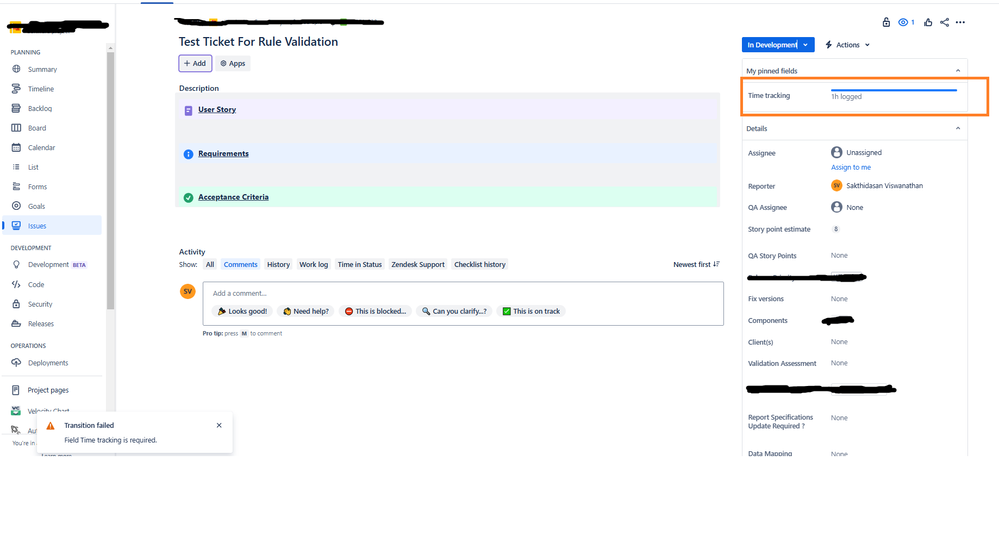999x541 pixels.
Task: Switch to Work log tab
Action: (x=313, y=264)
